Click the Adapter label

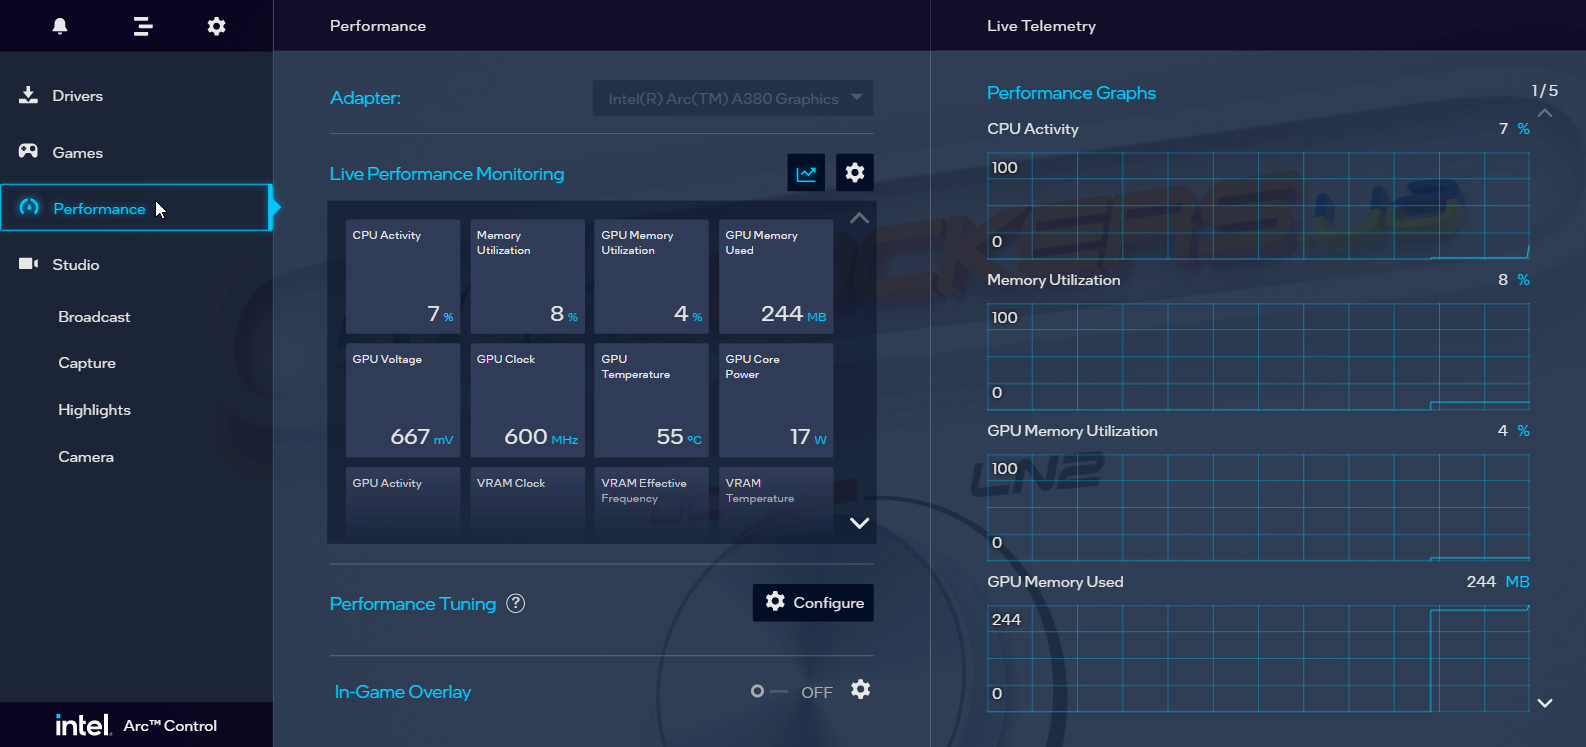coord(365,98)
